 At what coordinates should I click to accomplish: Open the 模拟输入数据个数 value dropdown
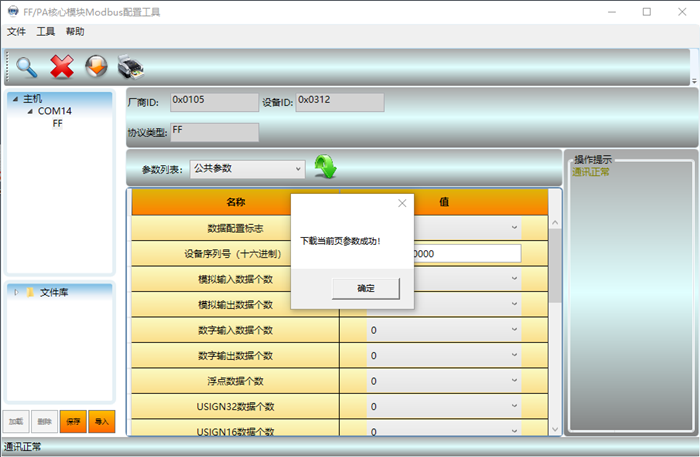tap(514, 278)
